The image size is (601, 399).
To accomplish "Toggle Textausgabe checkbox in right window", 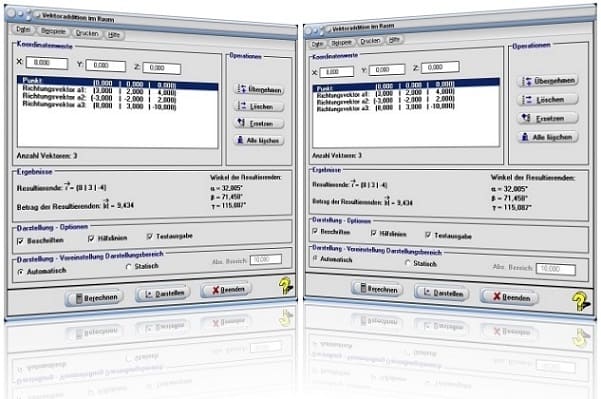I will tap(428, 235).
